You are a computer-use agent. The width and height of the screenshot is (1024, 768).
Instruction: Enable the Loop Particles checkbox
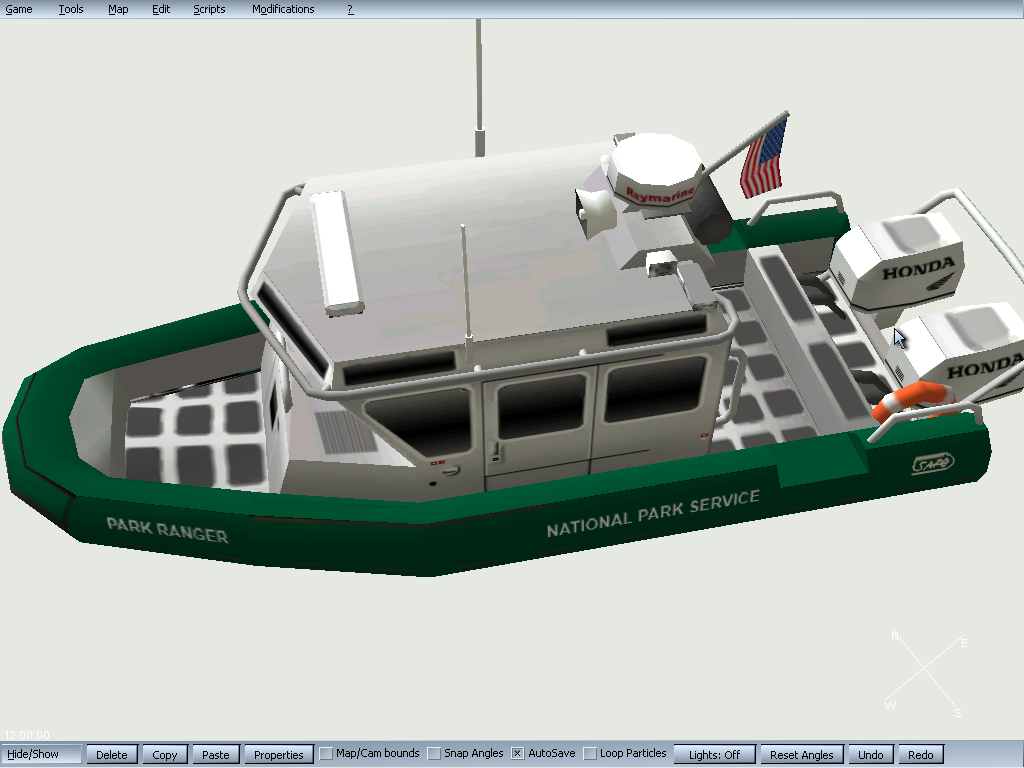click(x=590, y=754)
